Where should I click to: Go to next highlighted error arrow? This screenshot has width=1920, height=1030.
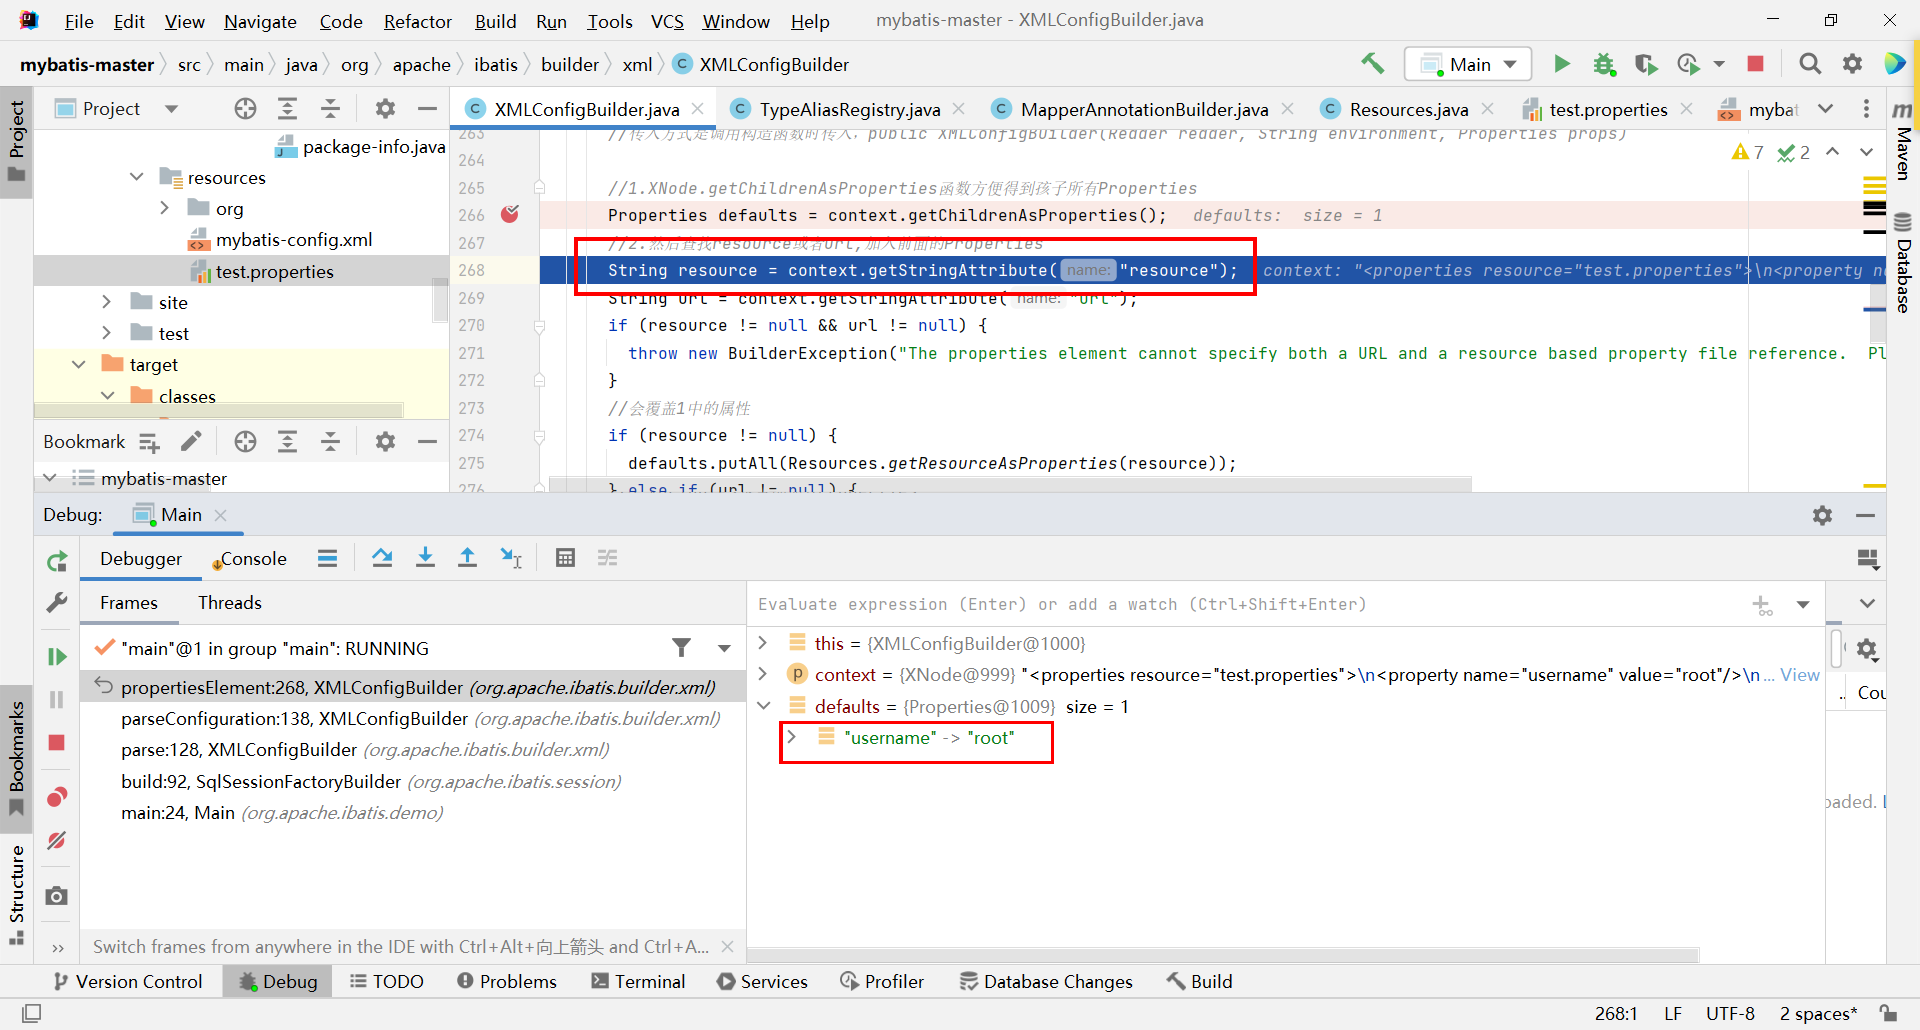point(1866,152)
